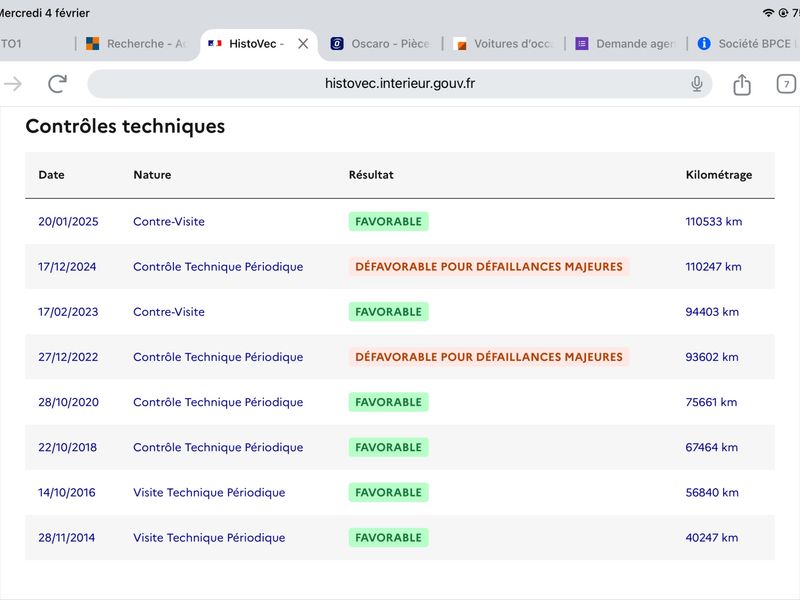Open the Demande agen tab

627,44
